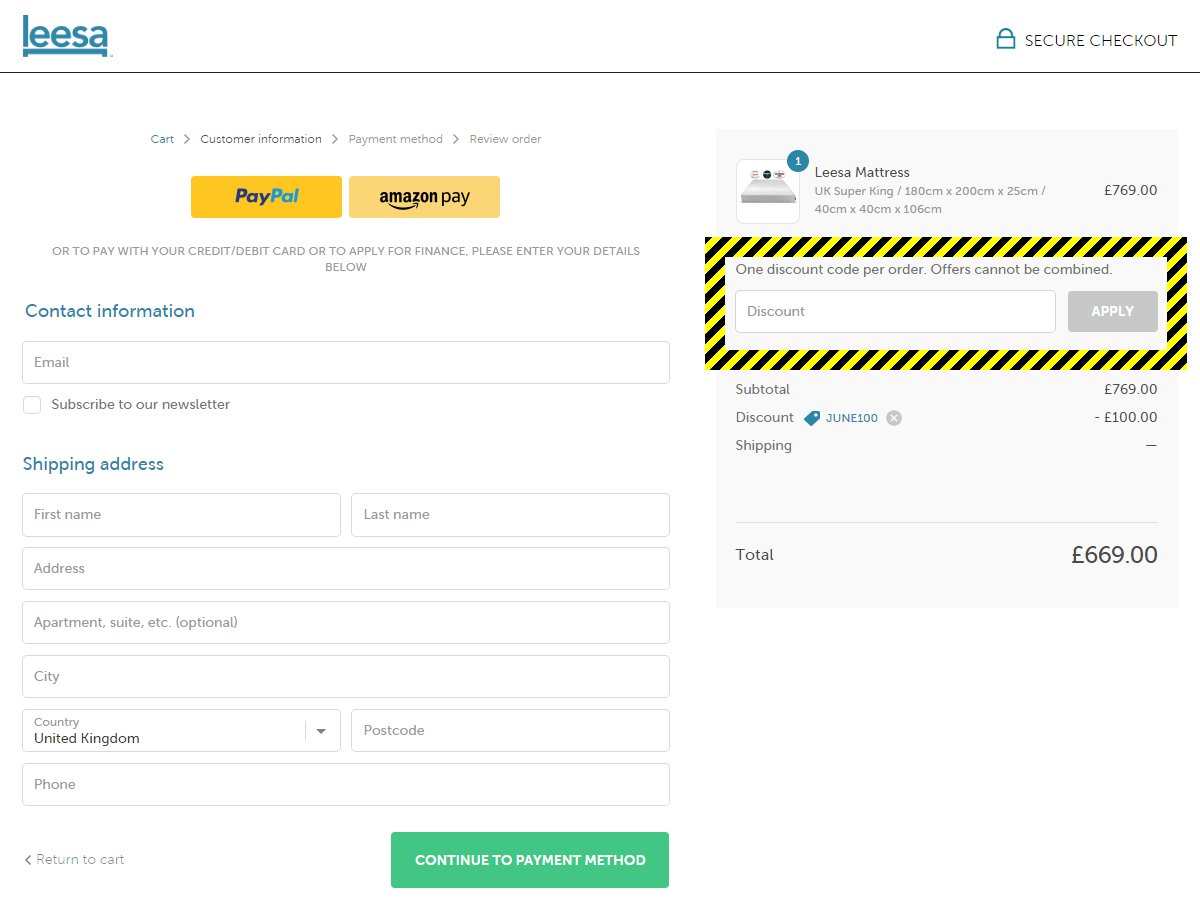
Task: Continue to payment method
Action: pos(530,860)
